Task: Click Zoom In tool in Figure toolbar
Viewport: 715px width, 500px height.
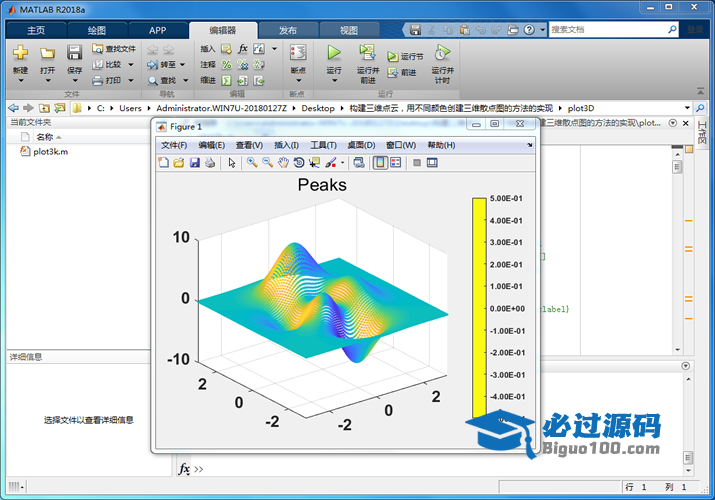Action: [x=252, y=163]
